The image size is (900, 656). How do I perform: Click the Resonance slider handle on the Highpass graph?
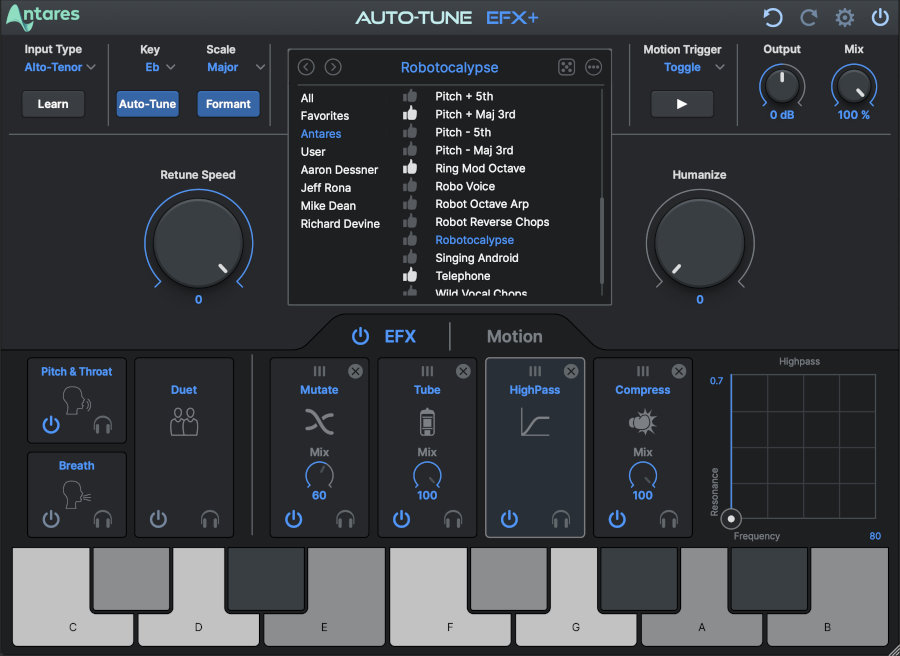[x=731, y=519]
